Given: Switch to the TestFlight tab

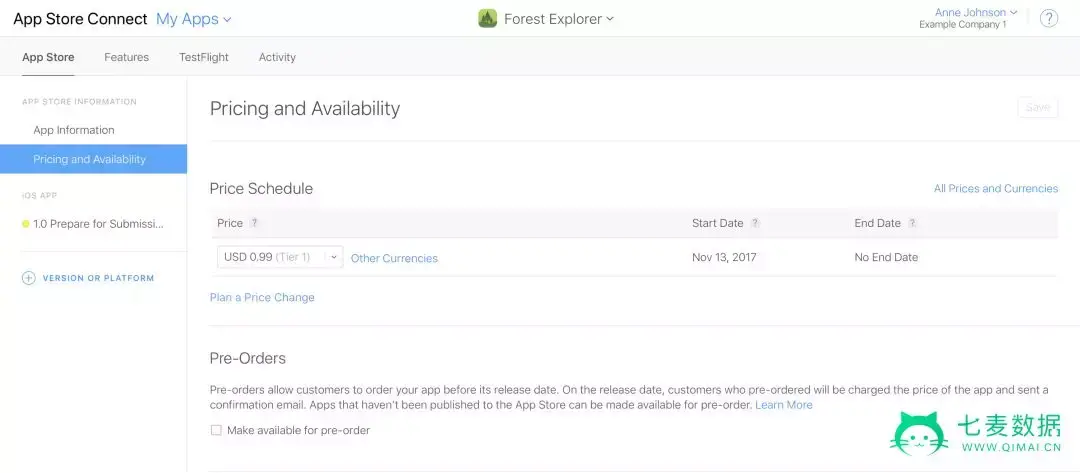Looking at the screenshot, I should pos(203,57).
